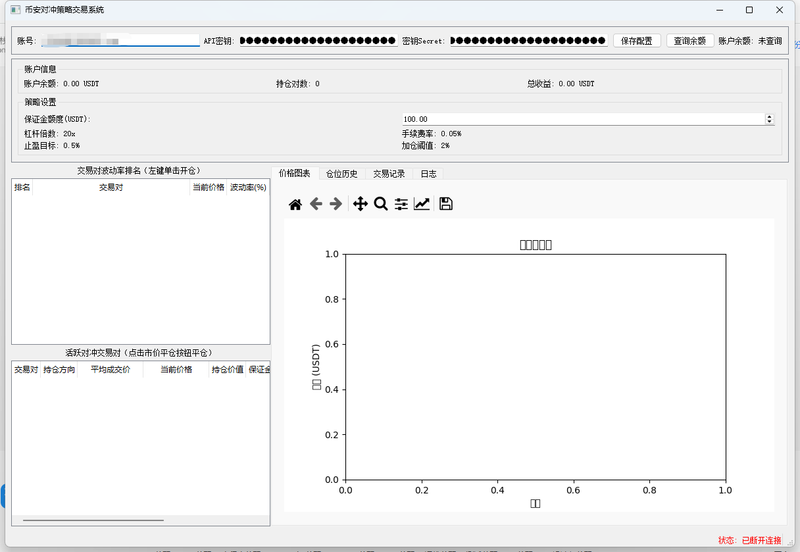Focus the 密钥Secret input field
The width and height of the screenshot is (800, 552).
[528, 41]
